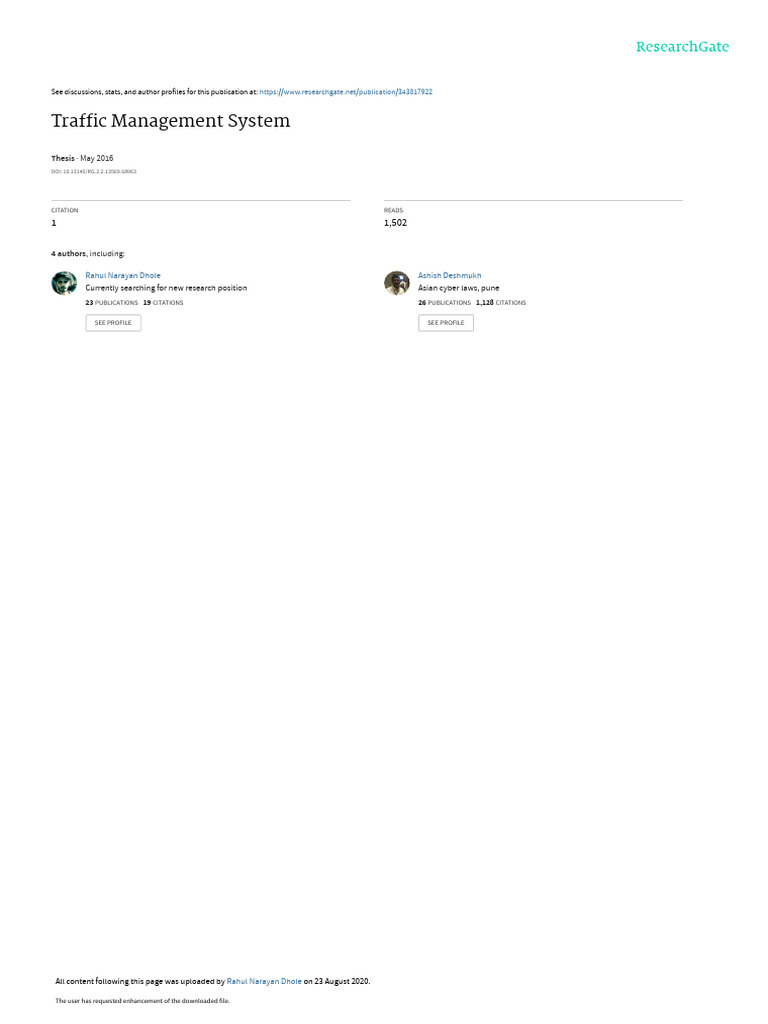Open the researchgate.net publication URL link

pos(345,92)
